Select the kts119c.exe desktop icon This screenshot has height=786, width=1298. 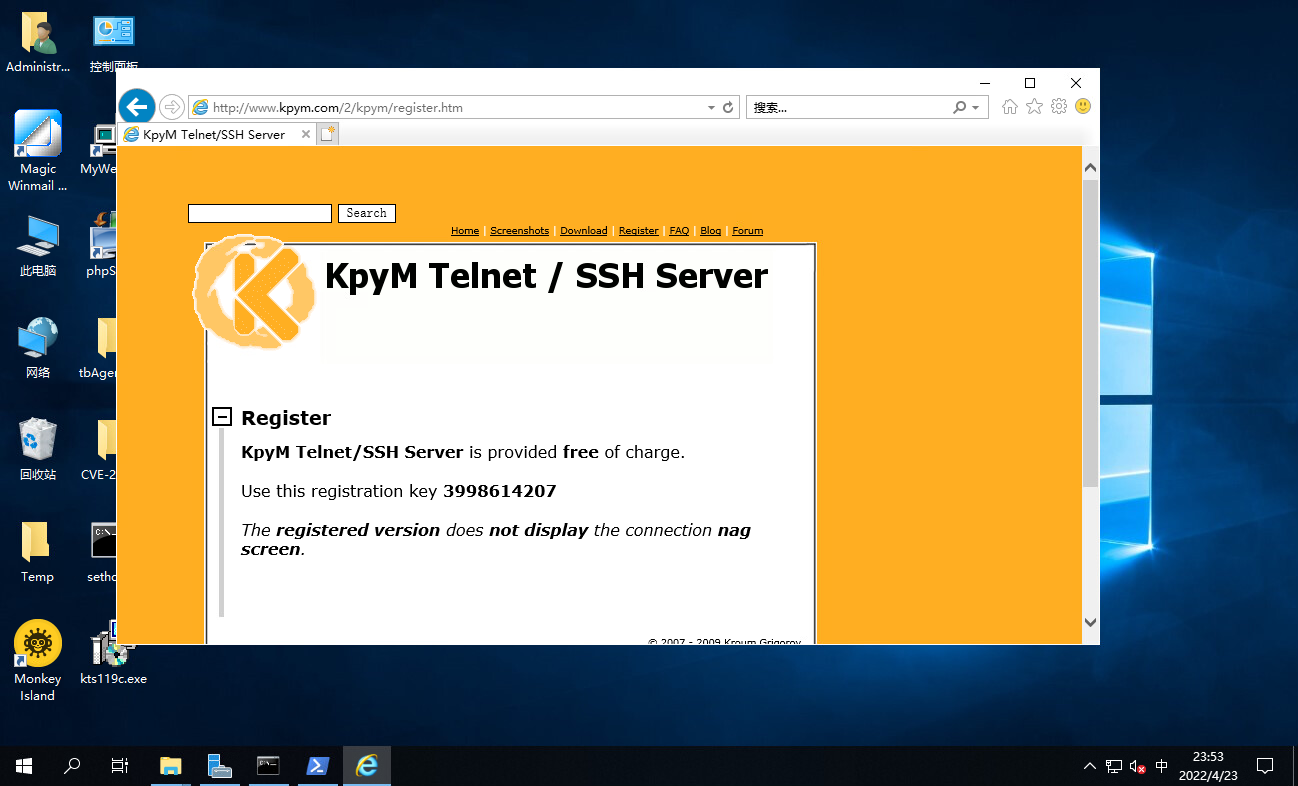pyautogui.click(x=113, y=653)
